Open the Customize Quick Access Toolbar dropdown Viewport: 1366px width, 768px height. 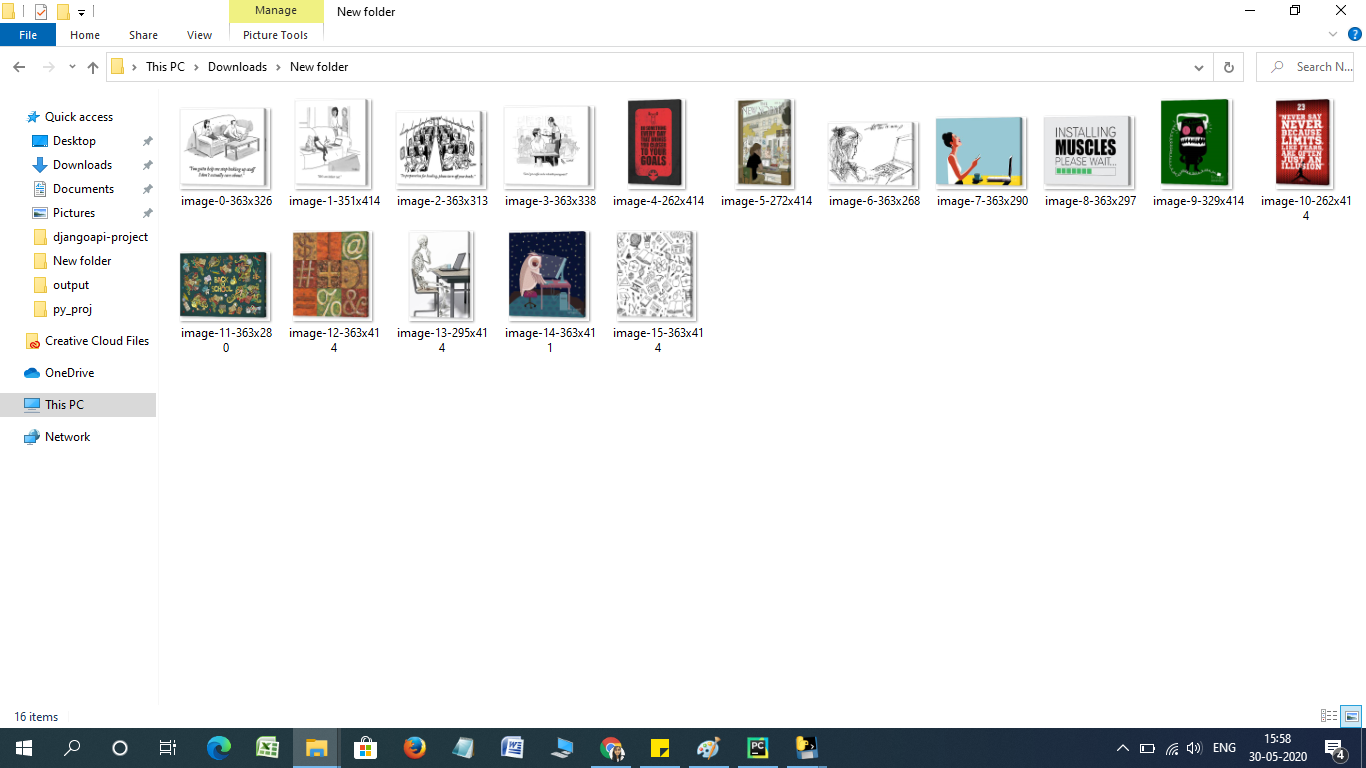[x=81, y=12]
